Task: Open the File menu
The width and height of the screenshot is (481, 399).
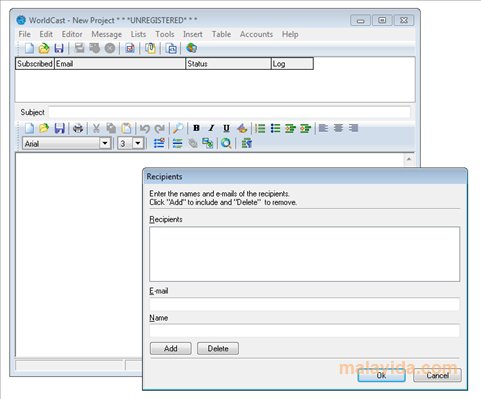Action: coord(24,34)
